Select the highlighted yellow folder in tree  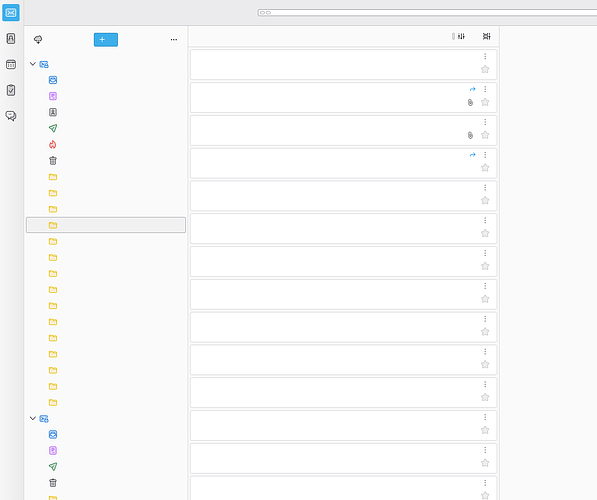pos(106,225)
